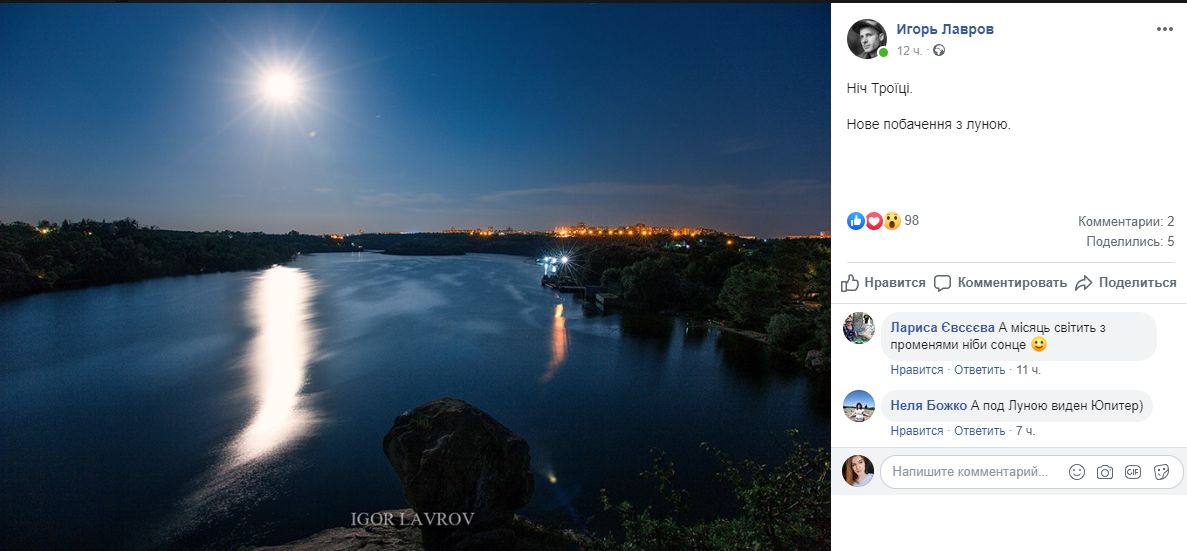The image size is (1187, 551).
Task: Open the GIF picker in comment box
Action: click(1132, 472)
